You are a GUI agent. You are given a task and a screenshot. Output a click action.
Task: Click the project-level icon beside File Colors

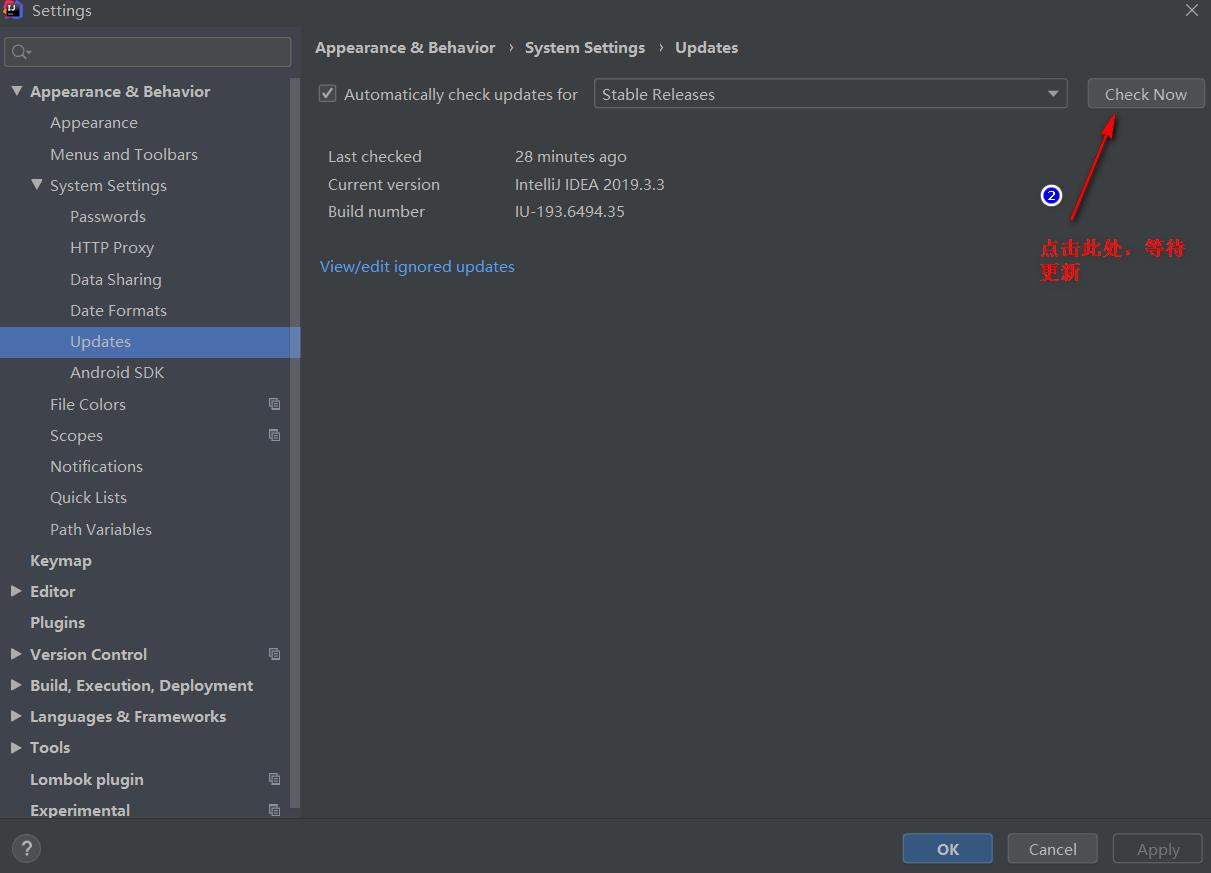coord(274,404)
